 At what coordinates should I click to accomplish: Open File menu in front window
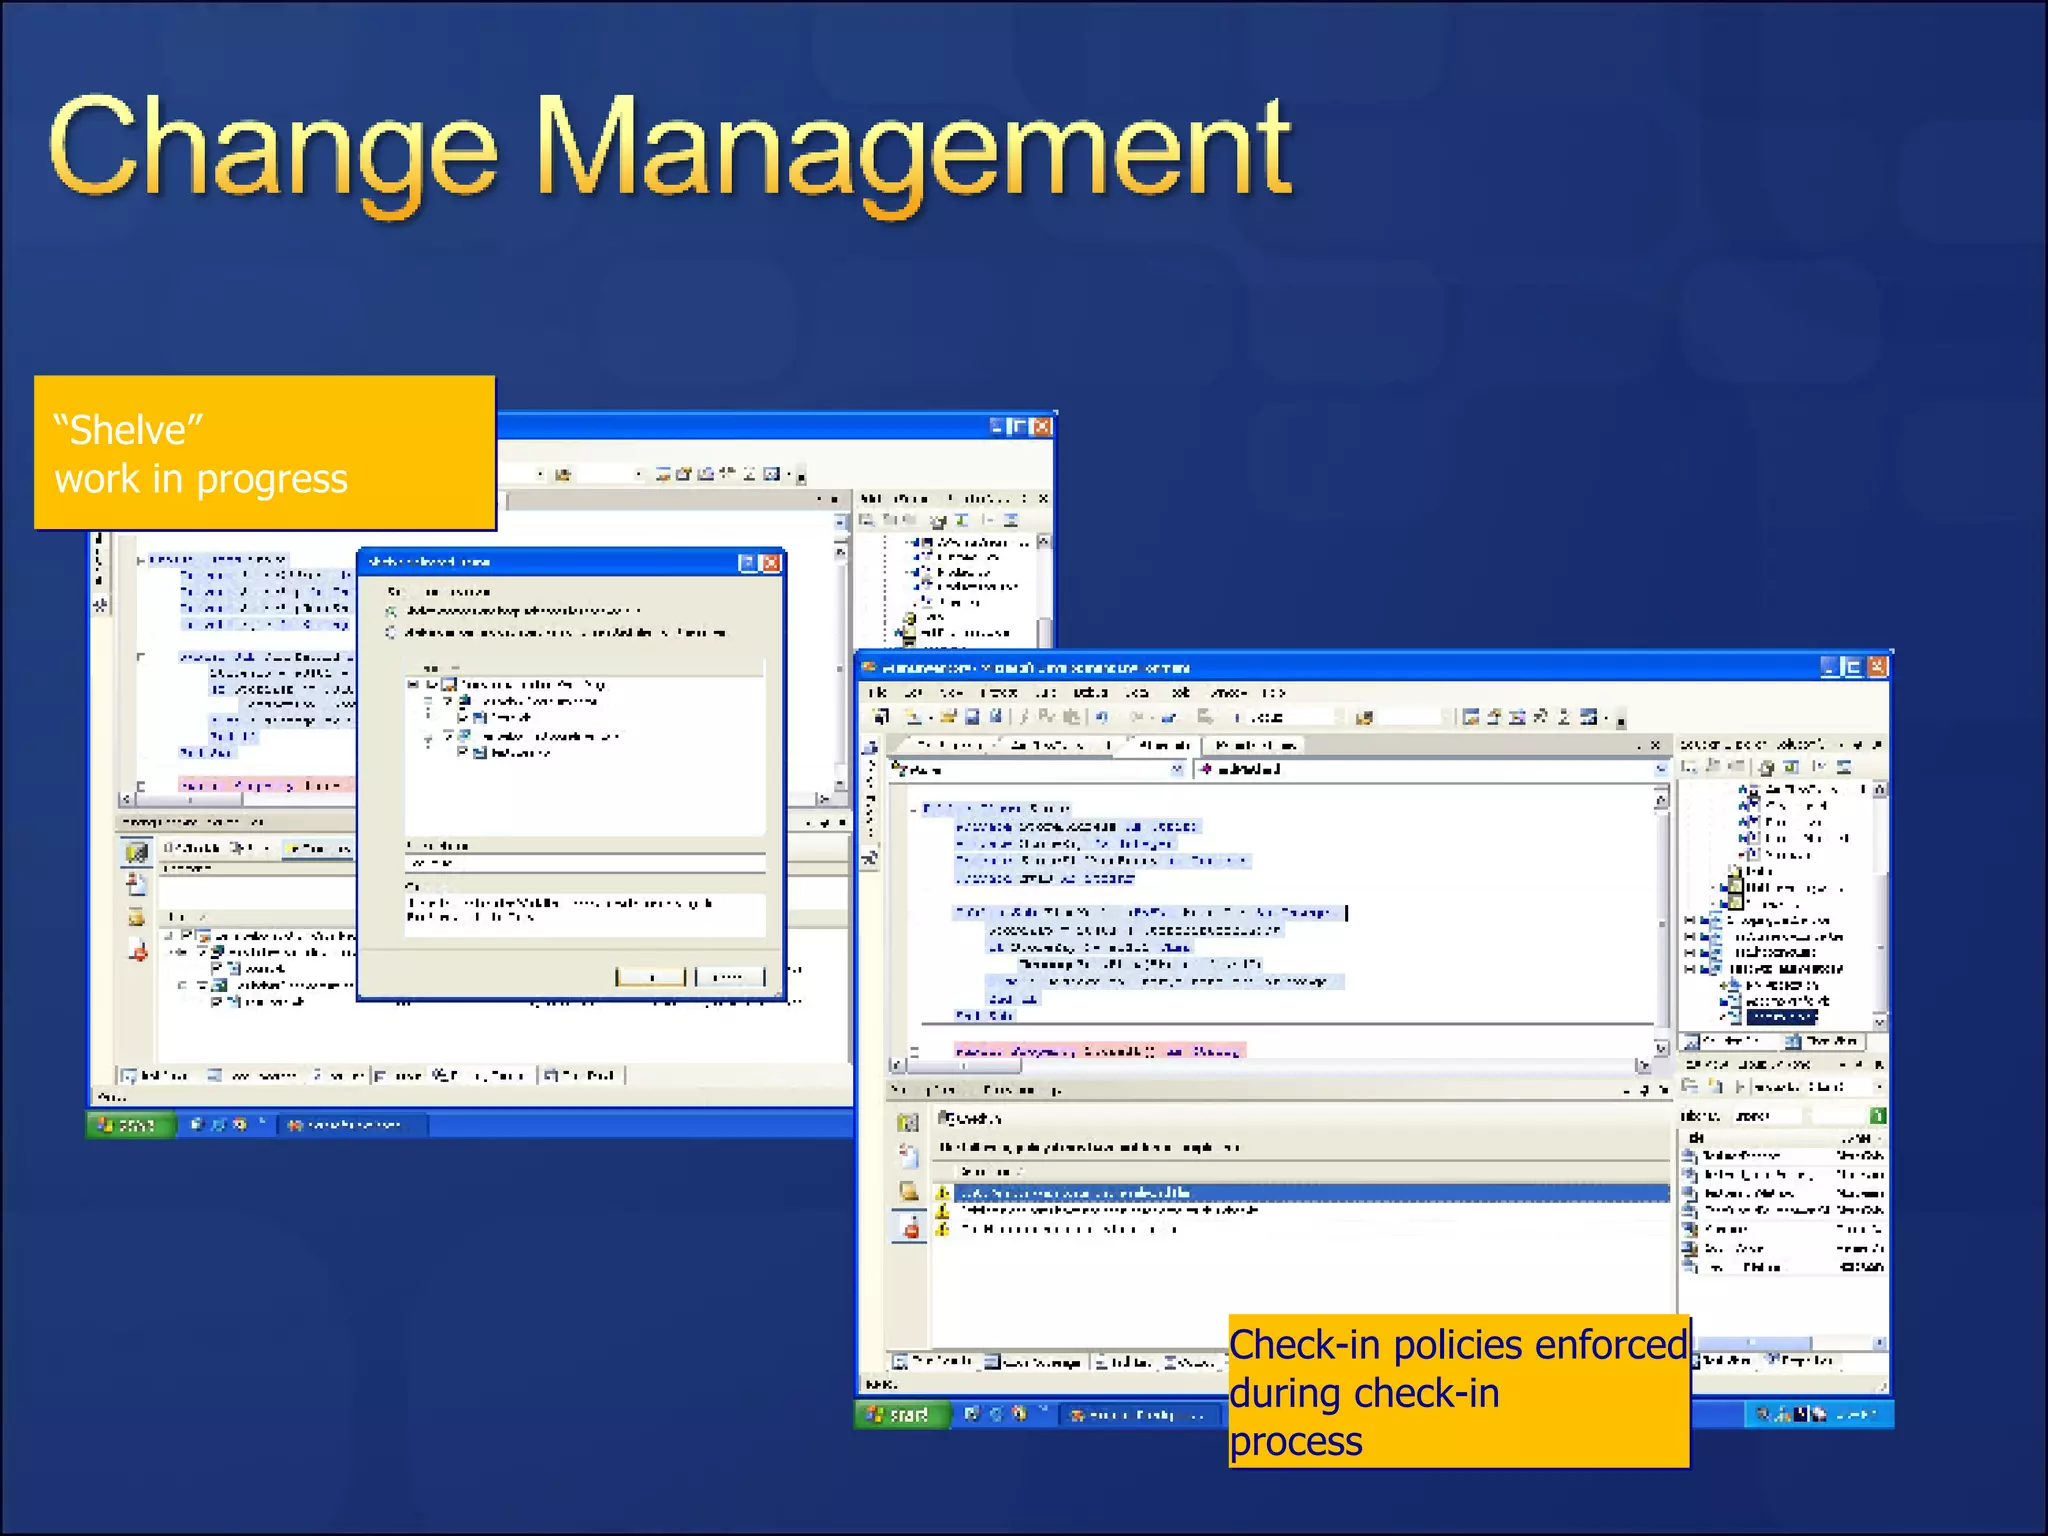878,692
